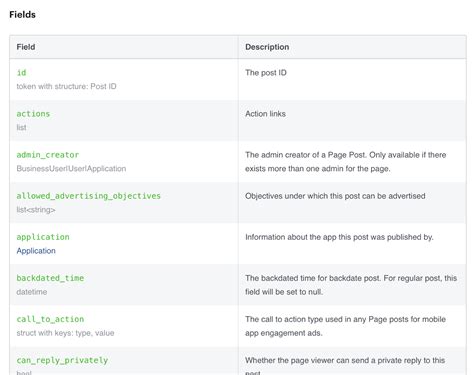Click 'Information about the app' description

pos(339,237)
